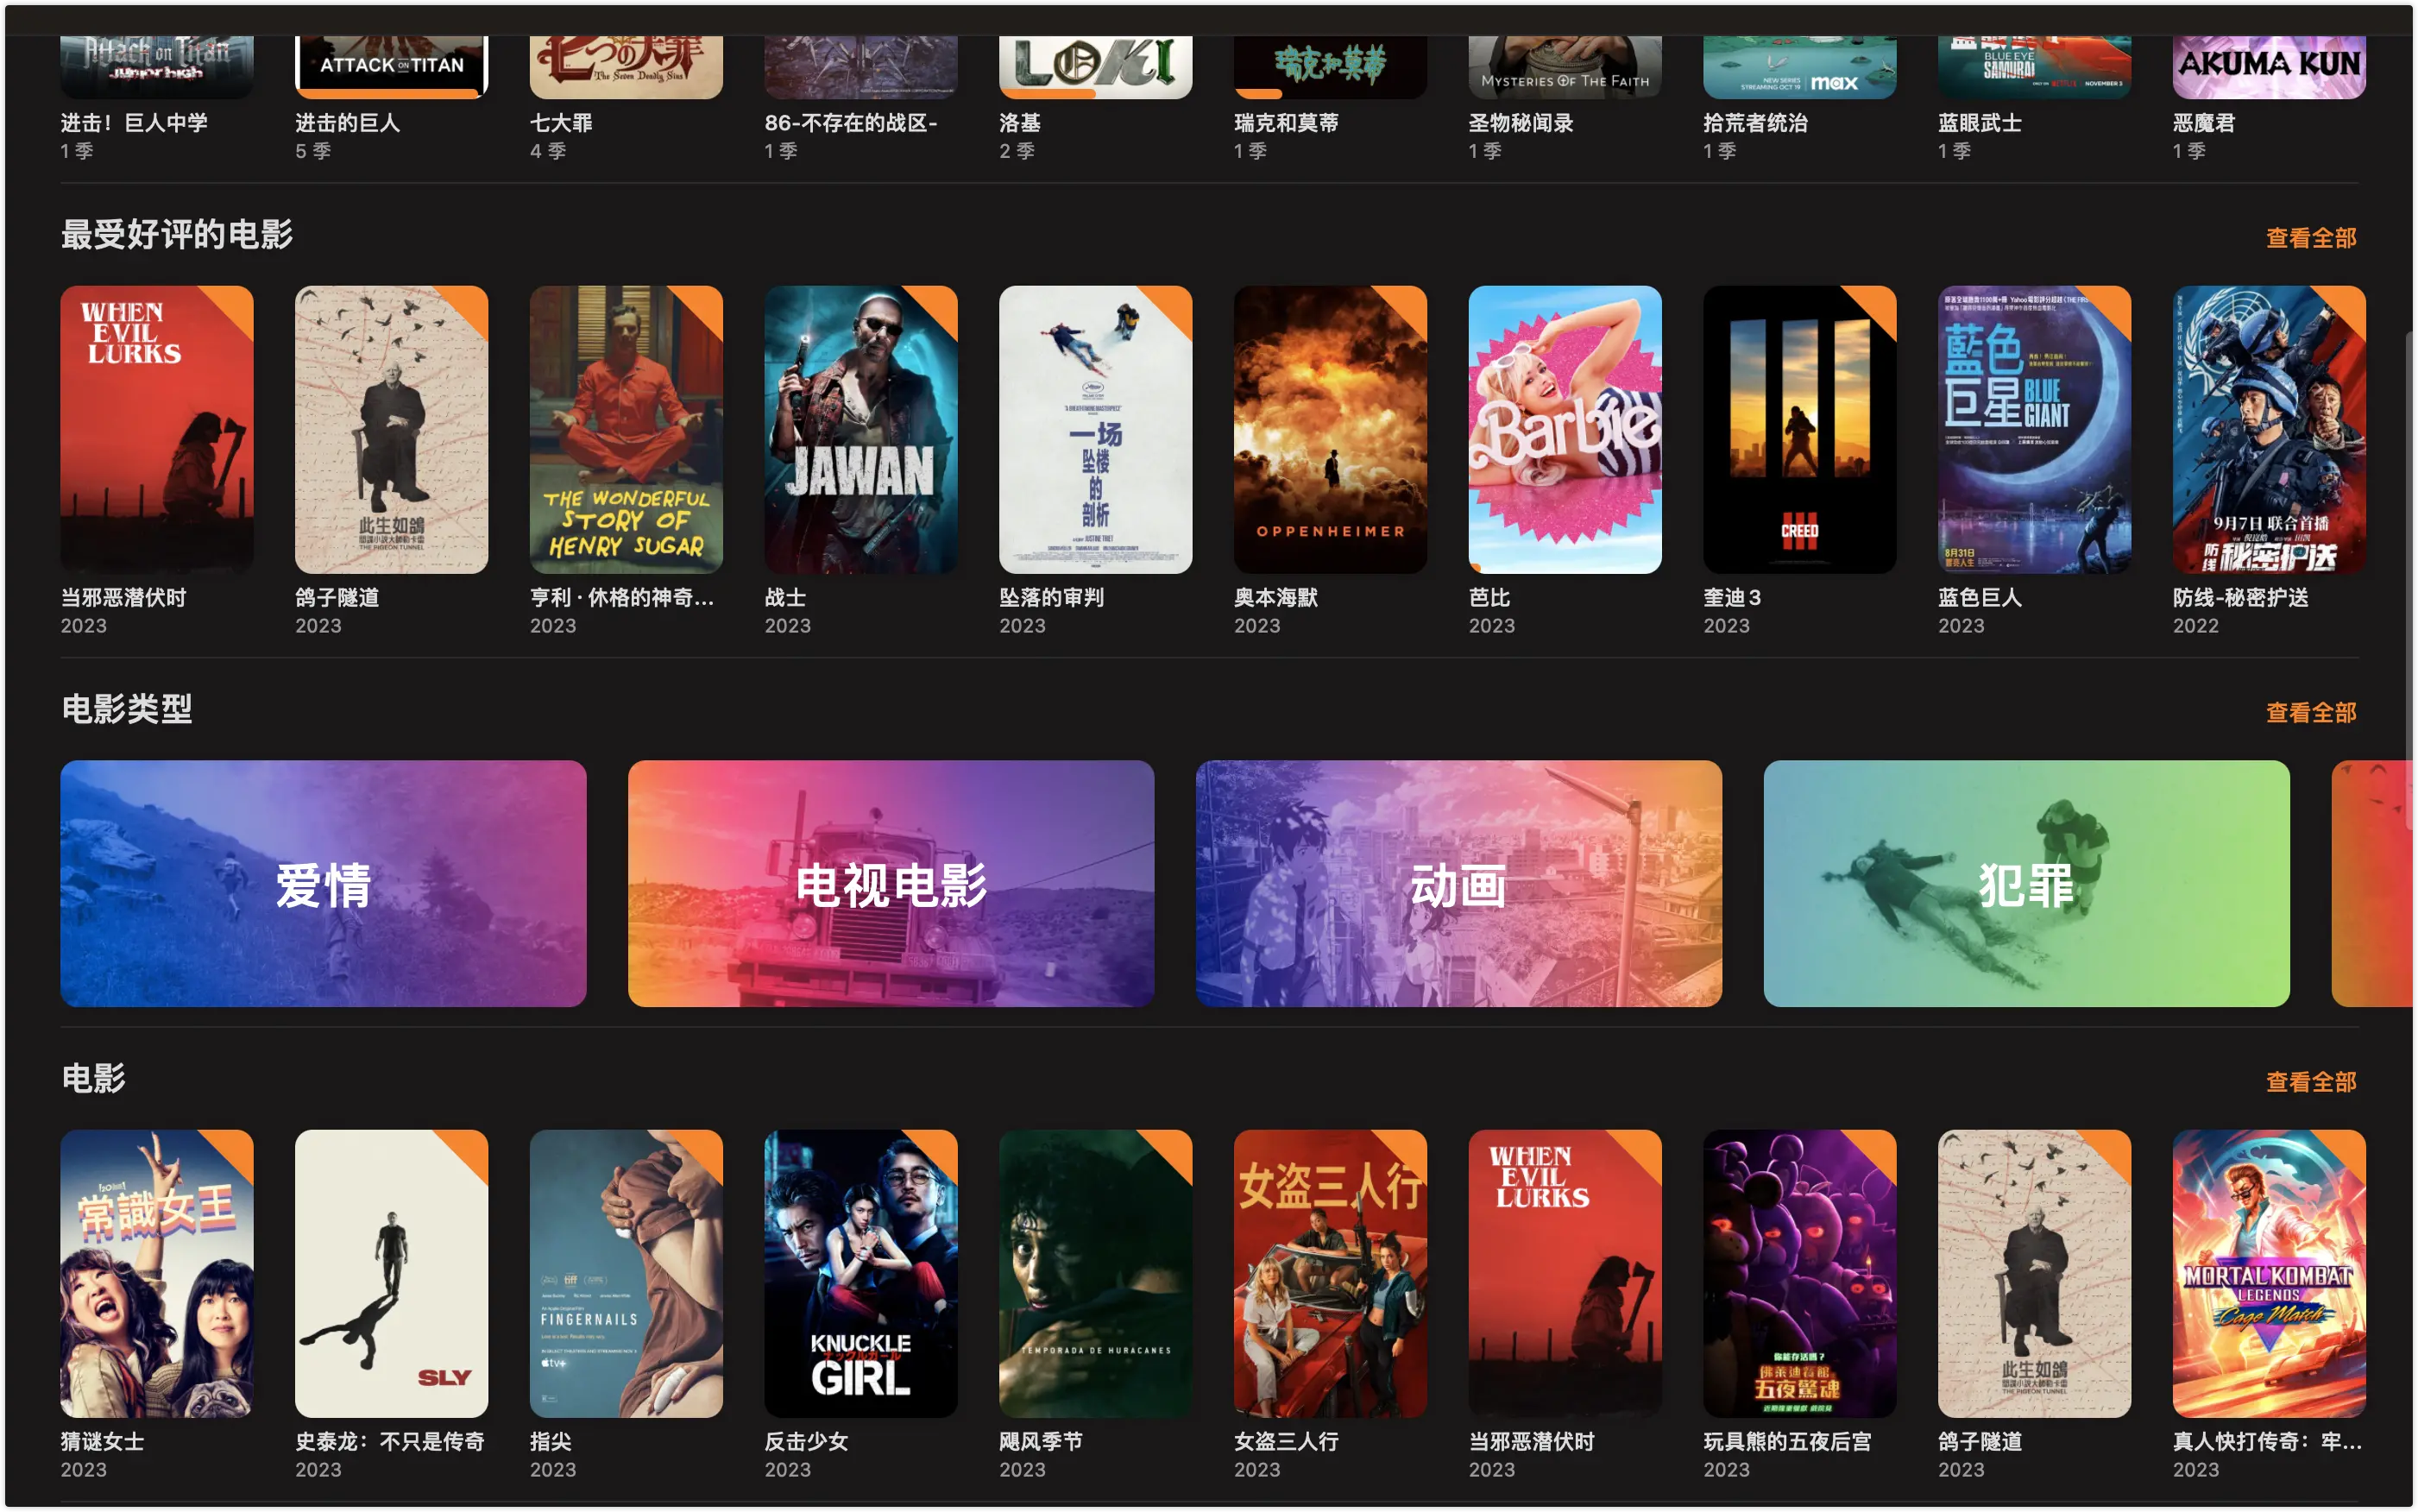
Task: Open the Akuma Kun 恶魔君 poster
Action: click(x=2269, y=67)
